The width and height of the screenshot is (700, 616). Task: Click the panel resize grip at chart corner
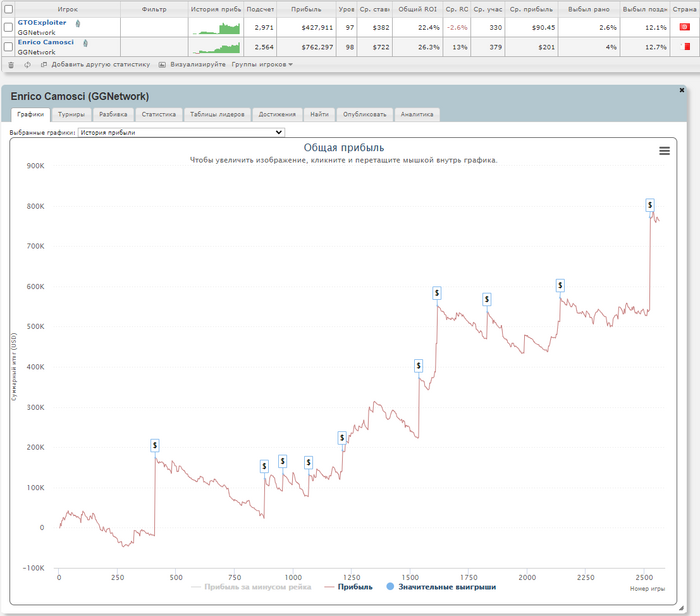(x=681, y=608)
